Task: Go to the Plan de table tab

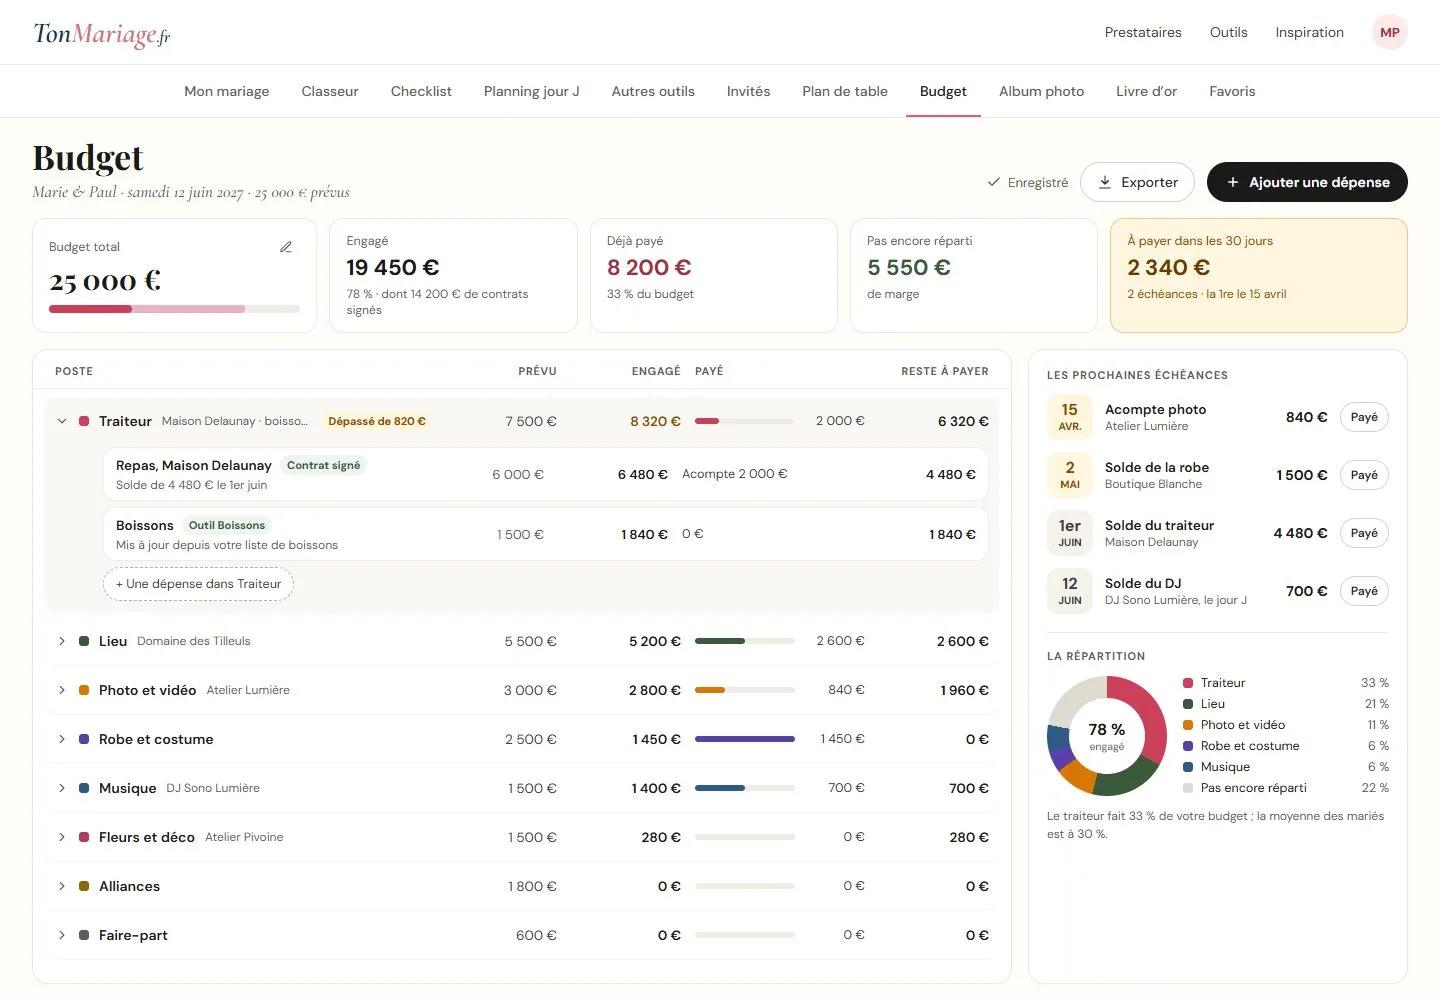Action: [x=845, y=91]
